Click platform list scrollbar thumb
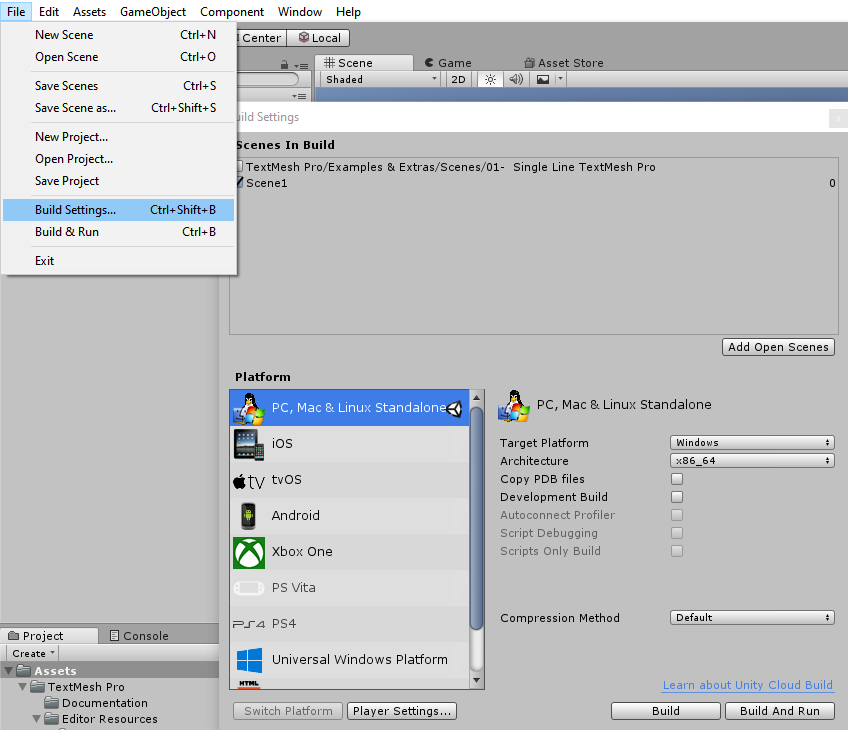 (476, 518)
